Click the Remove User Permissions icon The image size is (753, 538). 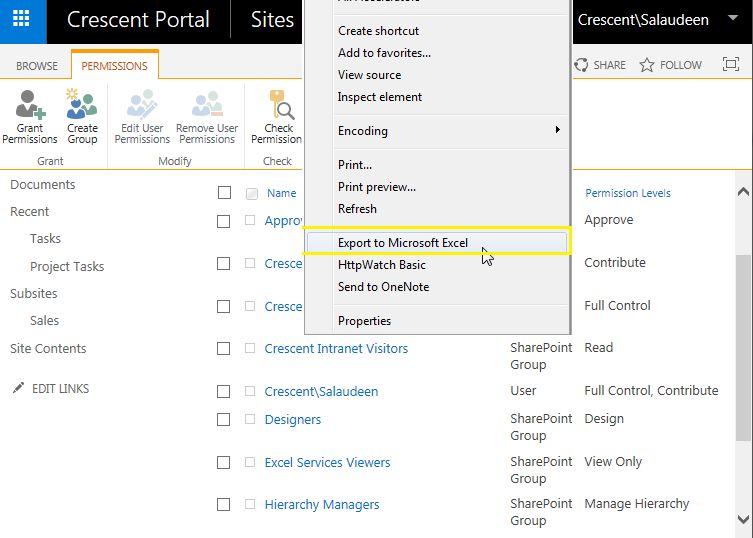click(207, 104)
